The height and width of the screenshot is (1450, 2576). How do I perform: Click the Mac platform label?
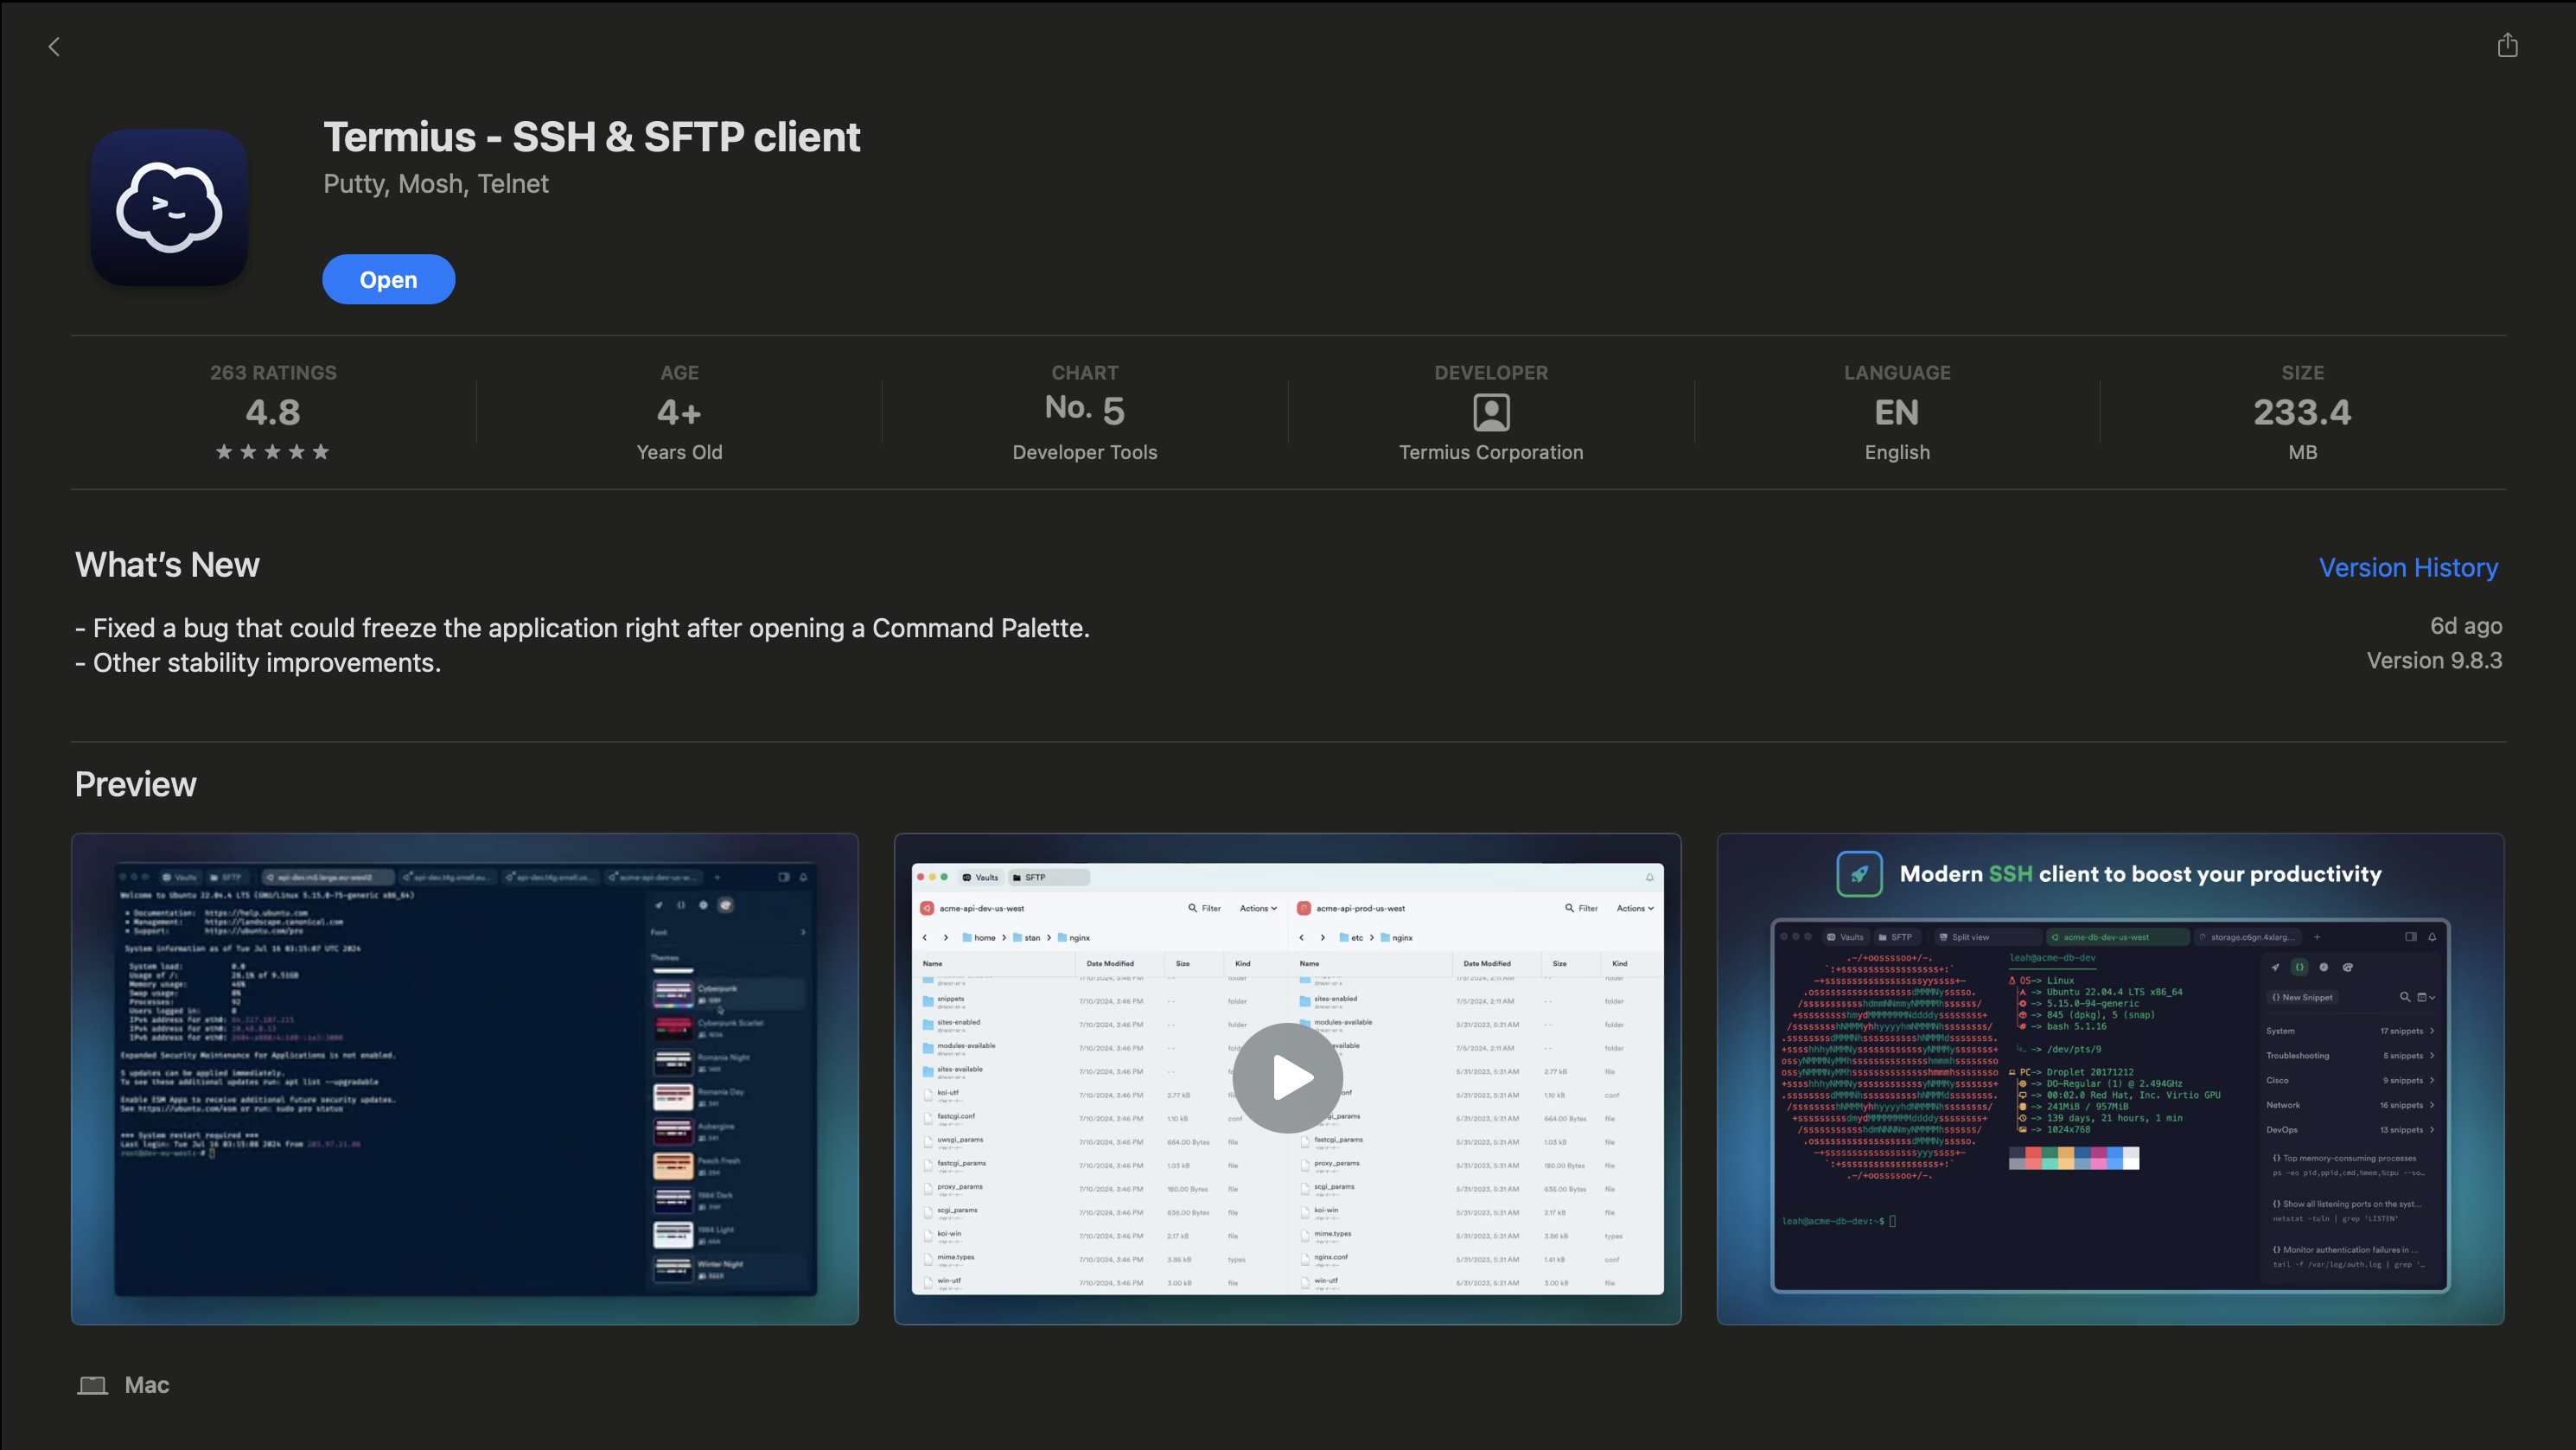coord(147,1385)
